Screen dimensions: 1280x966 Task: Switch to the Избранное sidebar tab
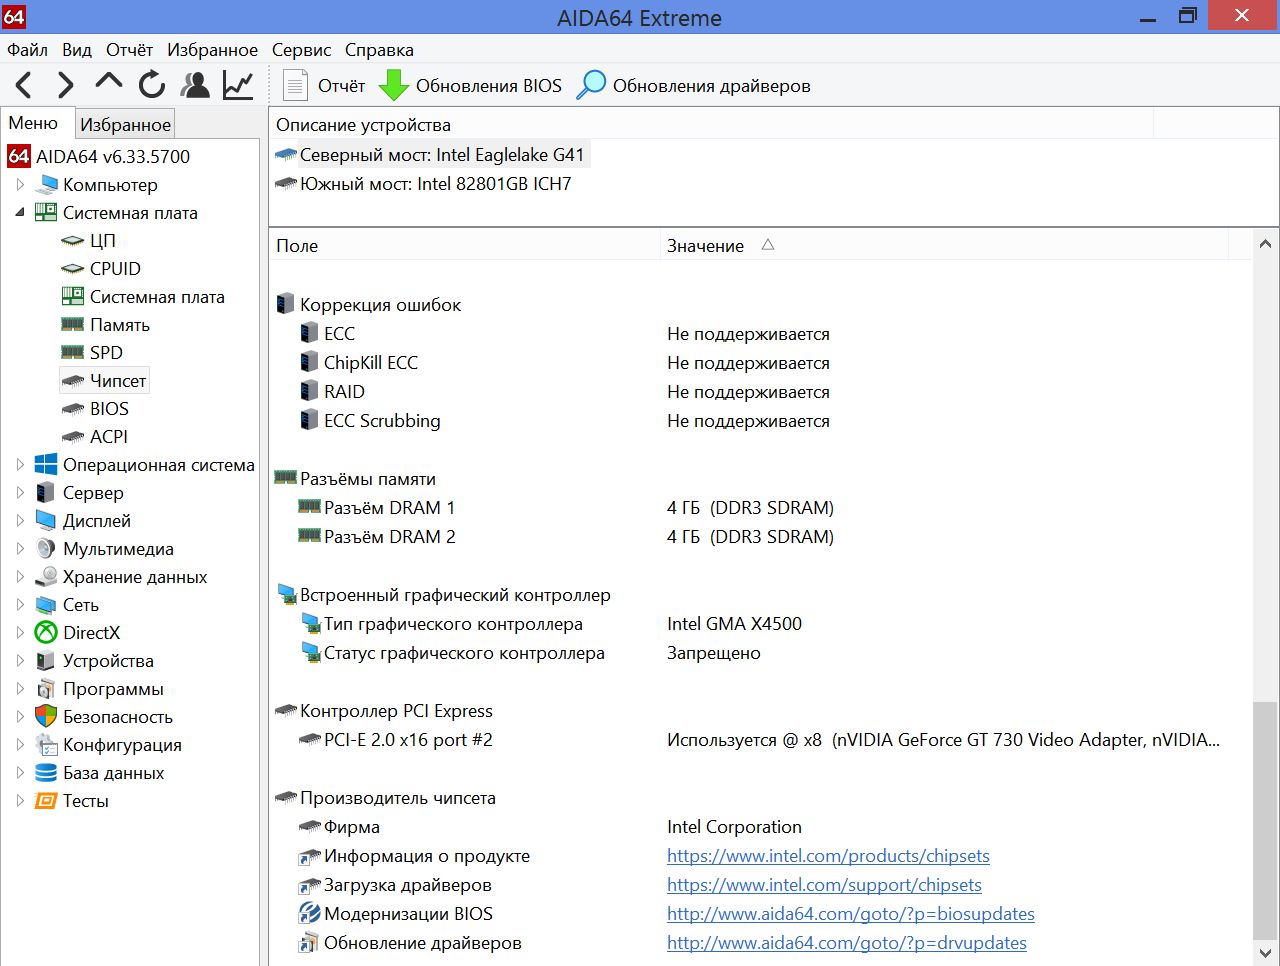126,125
